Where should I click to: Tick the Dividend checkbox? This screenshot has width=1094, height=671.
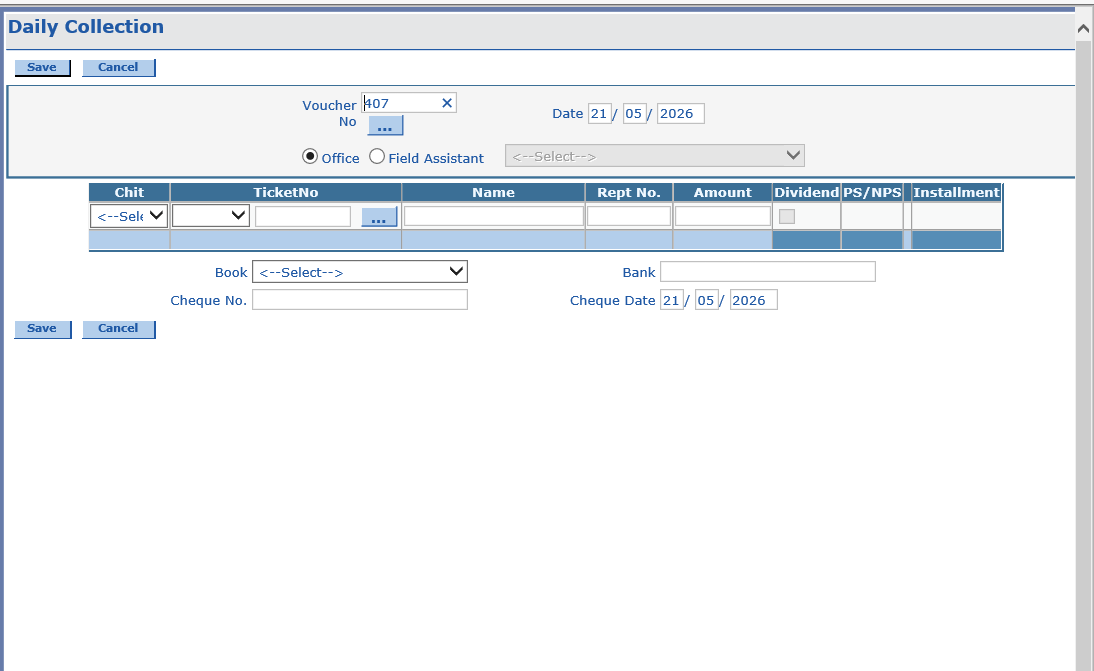point(787,217)
